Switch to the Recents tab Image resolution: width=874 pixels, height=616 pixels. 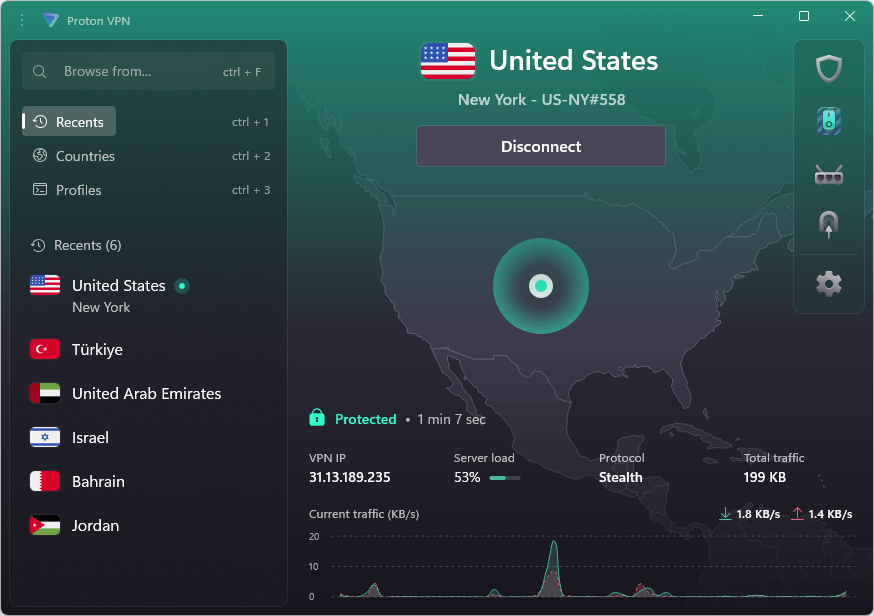coord(69,122)
